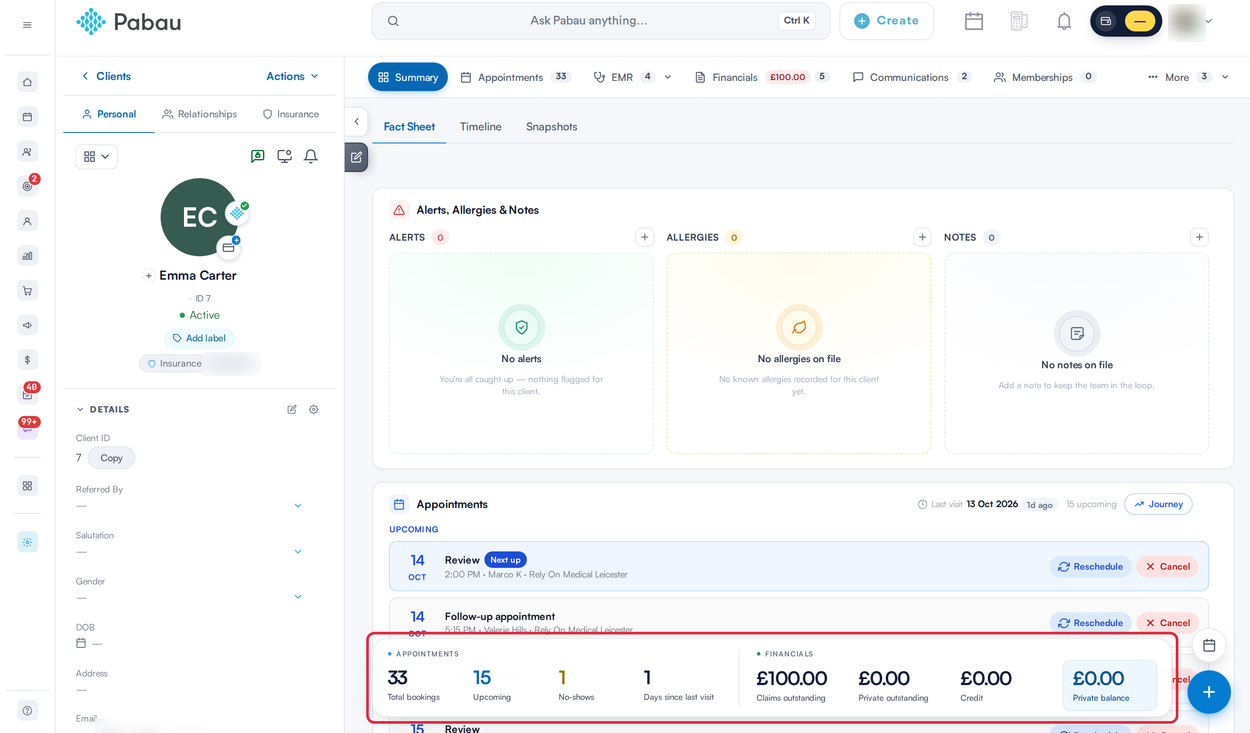Viewport: 1250px width, 733px height.
Task: Open the grid layout dropdown
Action: coord(97,156)
